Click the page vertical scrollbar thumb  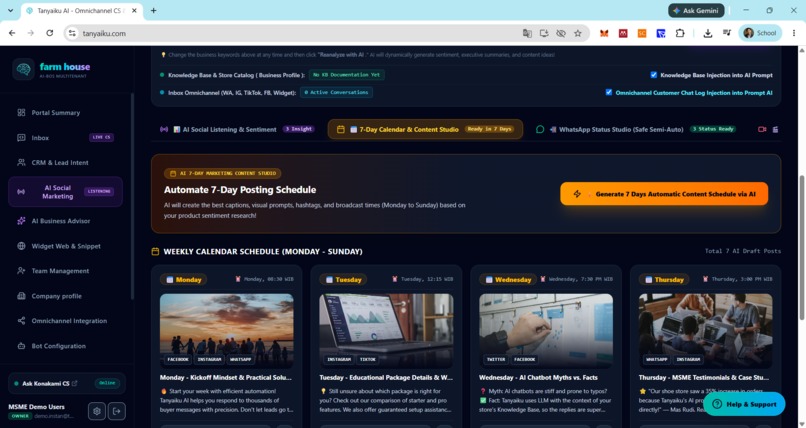pyautogui.click(x=801, y=248)
